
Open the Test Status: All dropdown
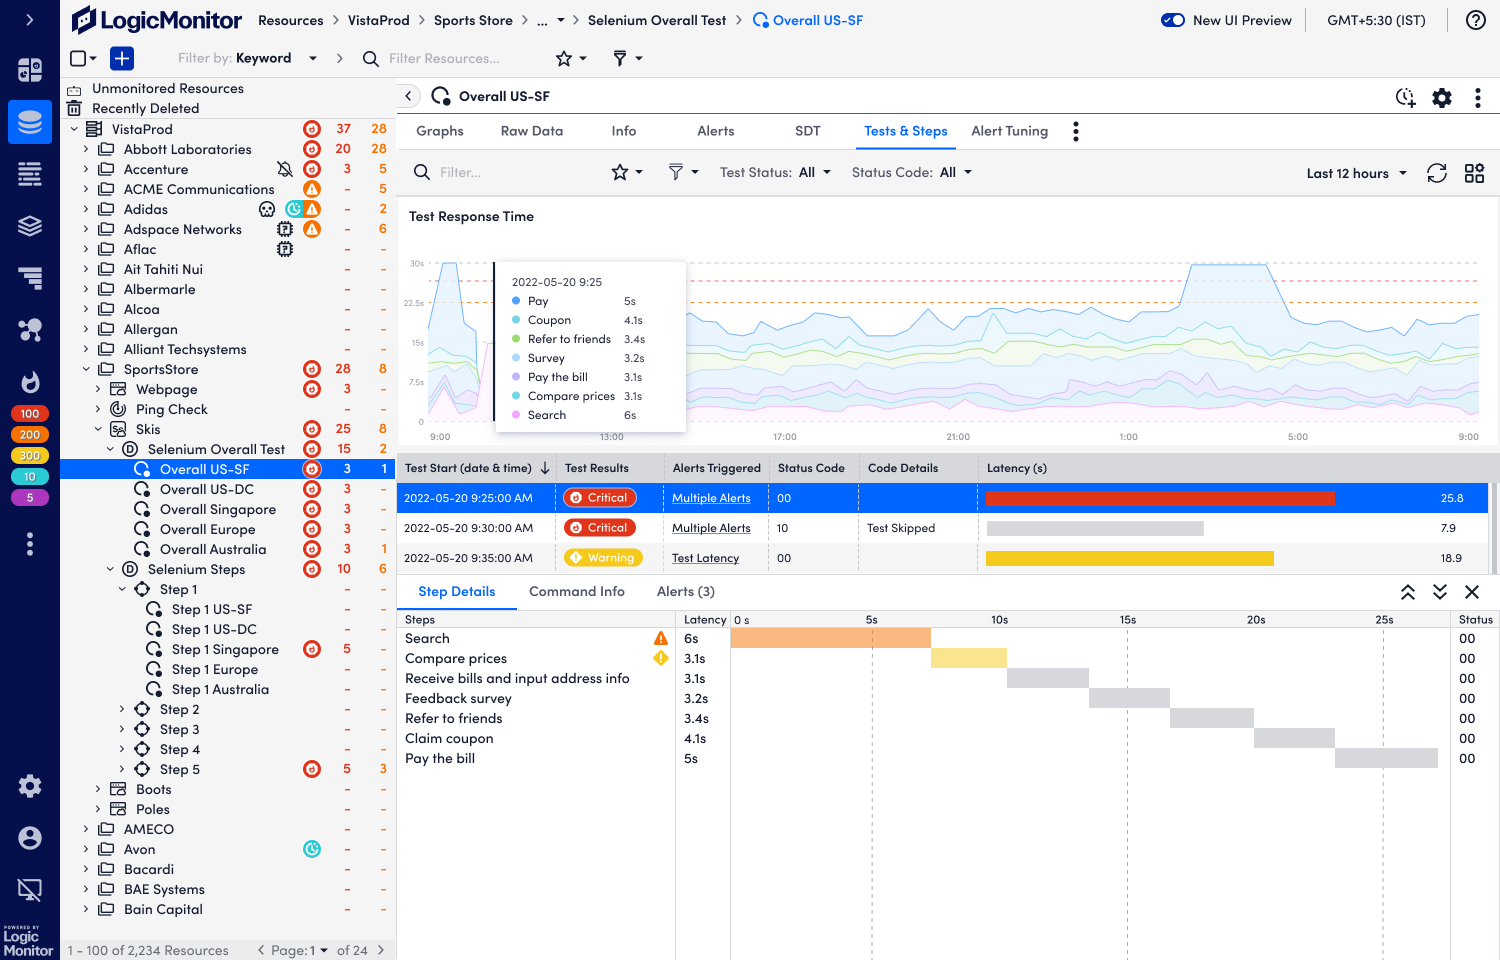(775, 171)
